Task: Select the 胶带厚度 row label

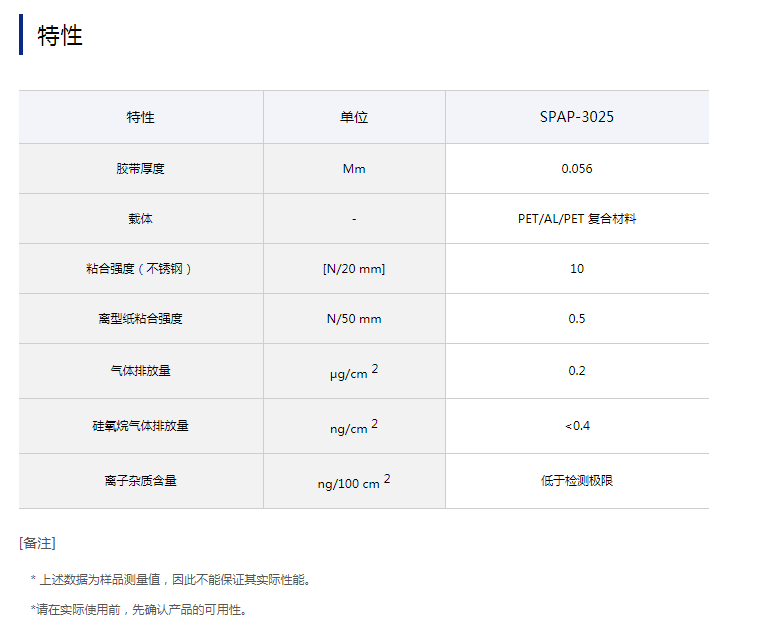Action: tap(140, 169)
